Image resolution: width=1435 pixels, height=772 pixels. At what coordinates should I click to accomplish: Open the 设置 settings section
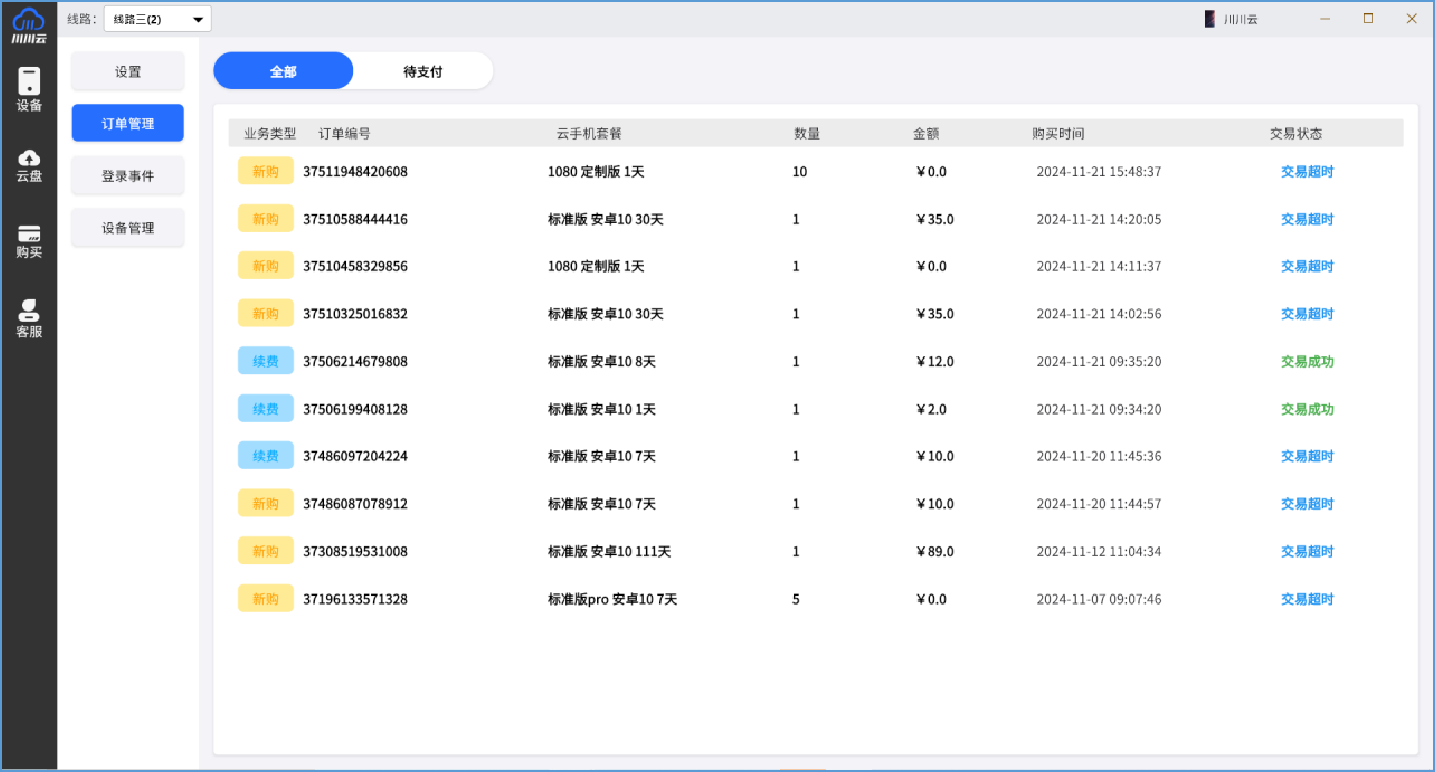128,72
